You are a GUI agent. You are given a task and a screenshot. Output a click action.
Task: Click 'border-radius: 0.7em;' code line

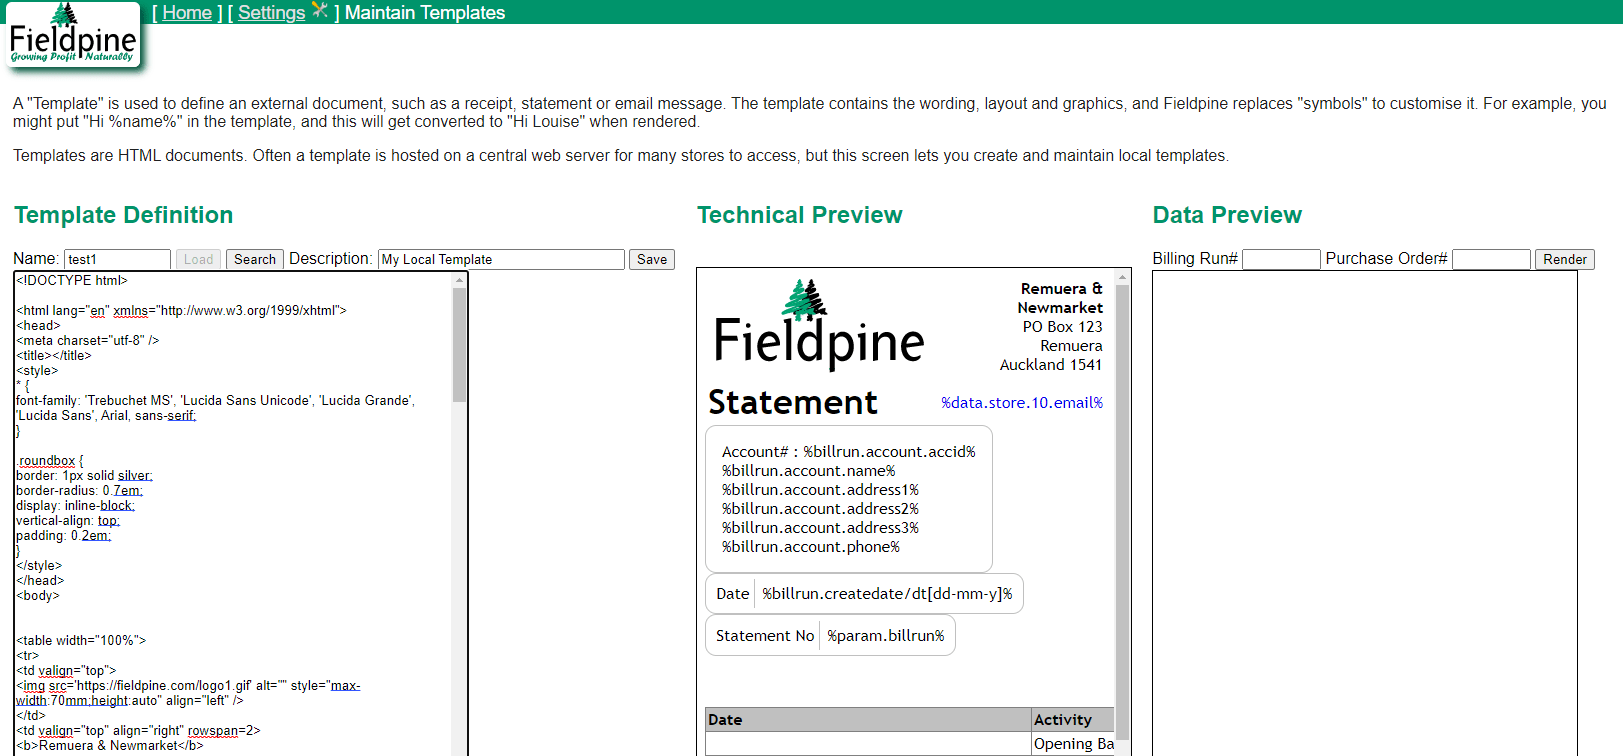click(x=80, y=491)
